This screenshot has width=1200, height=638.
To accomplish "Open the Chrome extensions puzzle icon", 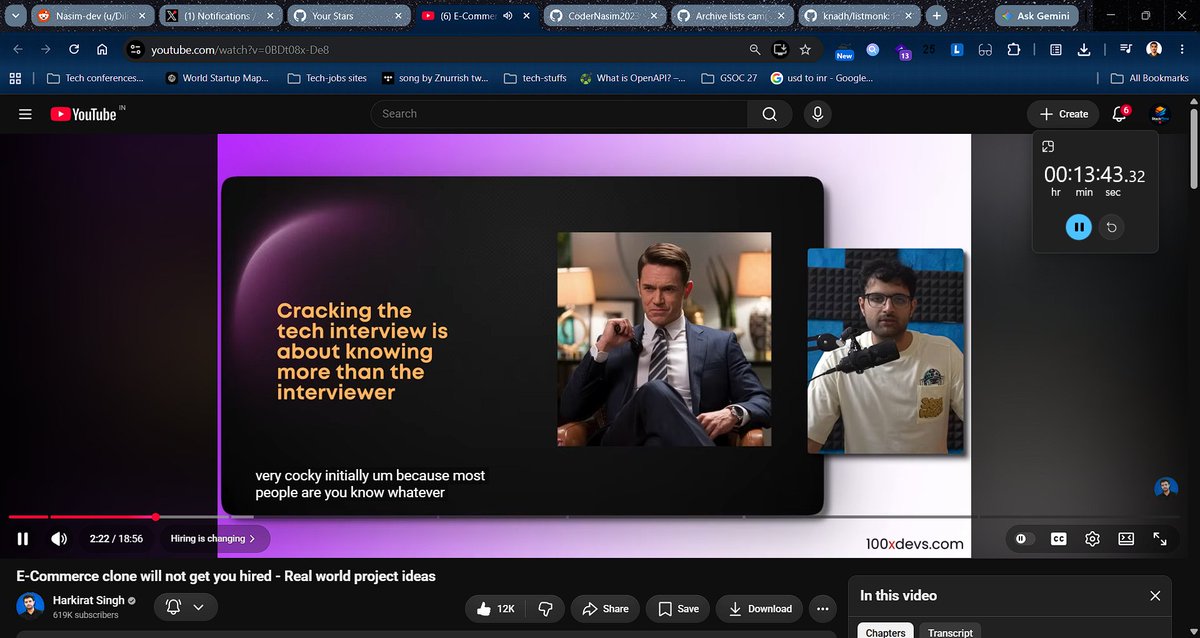I will pyautogui.click(x=1013, y=49).
